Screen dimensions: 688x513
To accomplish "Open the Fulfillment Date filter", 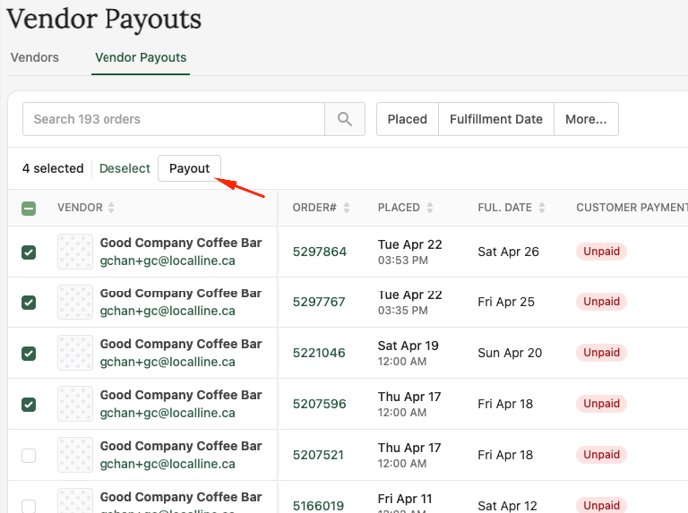I will pyautogui.click(x=496, y=119).
